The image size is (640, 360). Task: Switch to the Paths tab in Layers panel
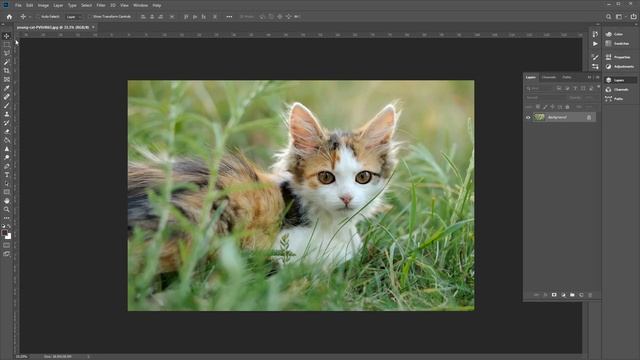pyautogui.click(x=567, y=77)
